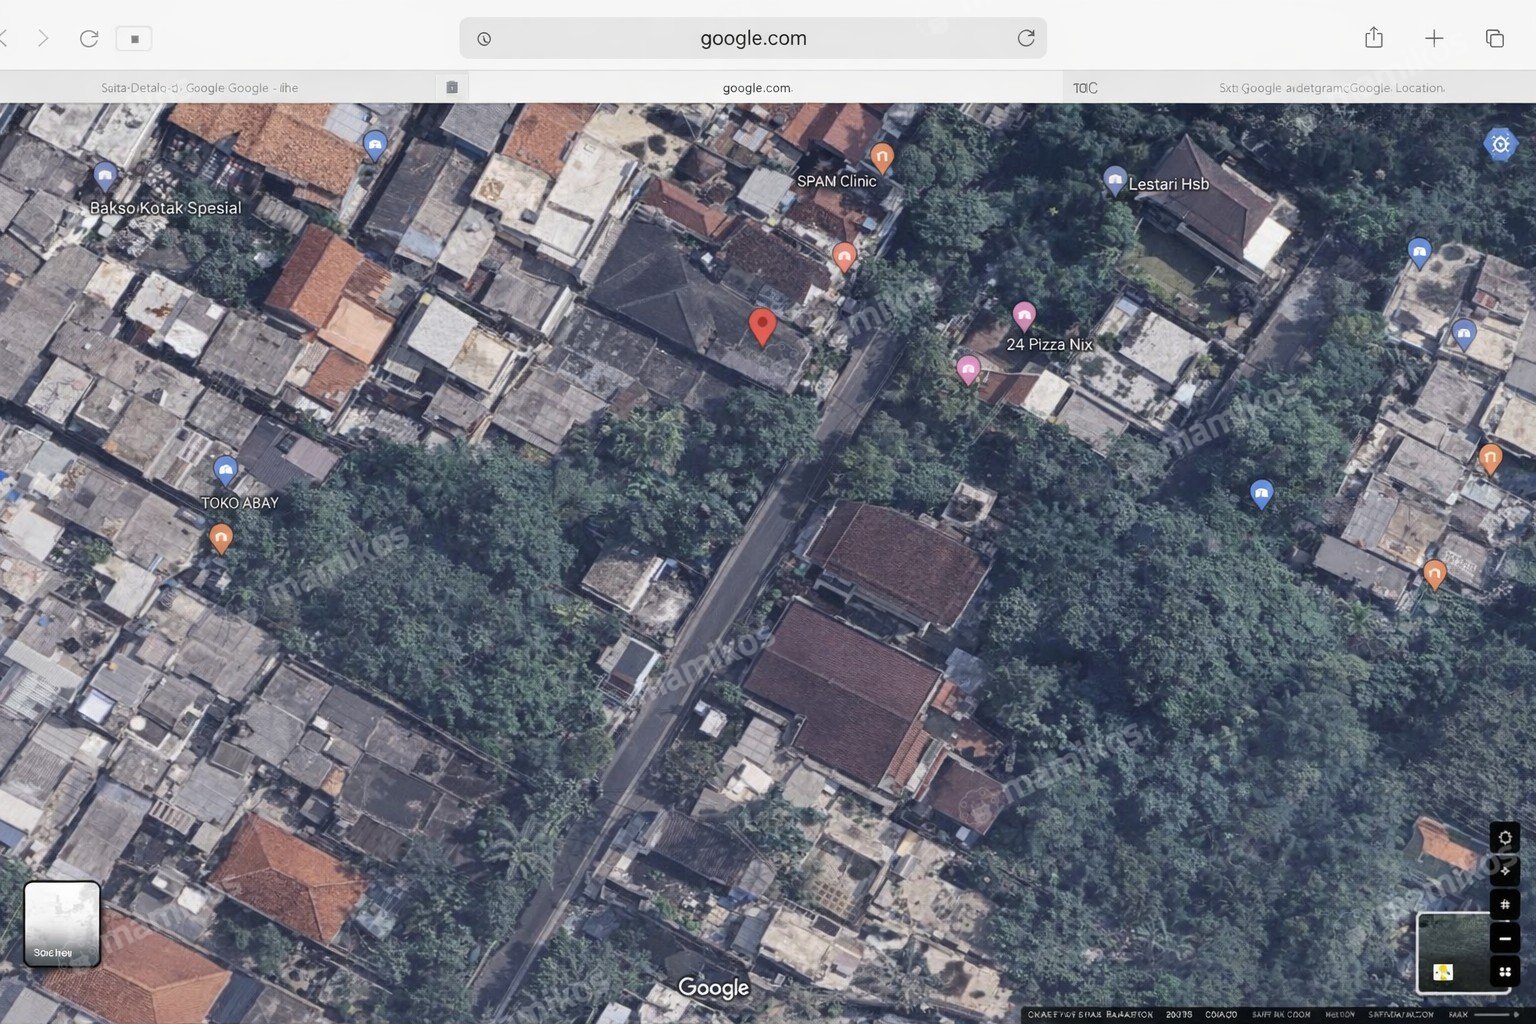This screenshot has height=1024, width=1536.
Task: Click the compass star button in right controls
Action: (x=1505, y=871)
